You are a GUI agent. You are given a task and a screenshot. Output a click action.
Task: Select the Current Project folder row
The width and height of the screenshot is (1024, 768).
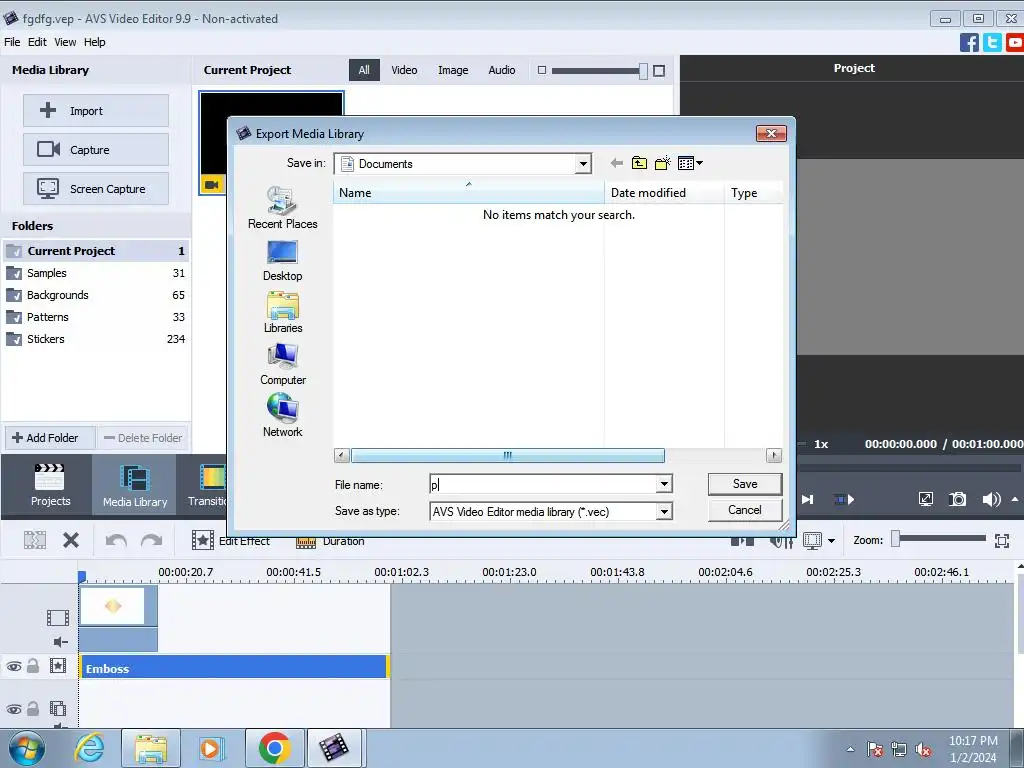pos(95,251)
